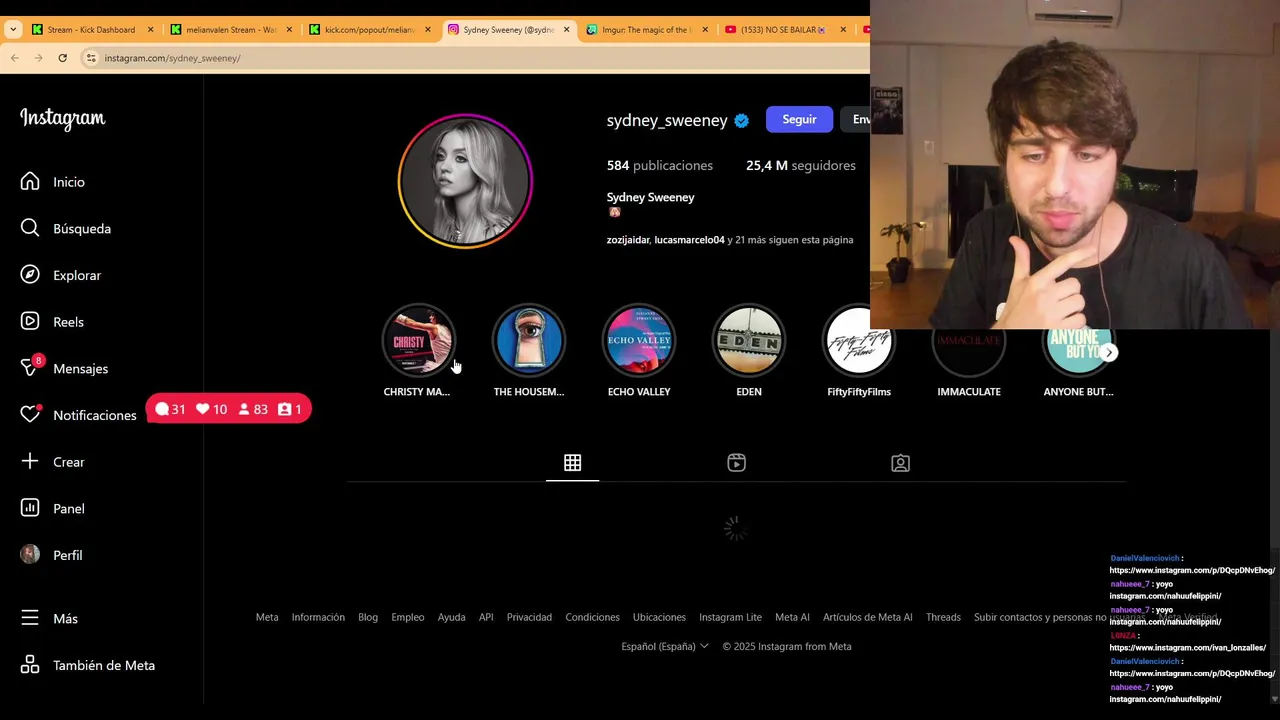This screenshot has width=1280, height=720.
Task: Open the ECHO VALLEY highlight
Action: pyautogui.click(x=639, y=342)
